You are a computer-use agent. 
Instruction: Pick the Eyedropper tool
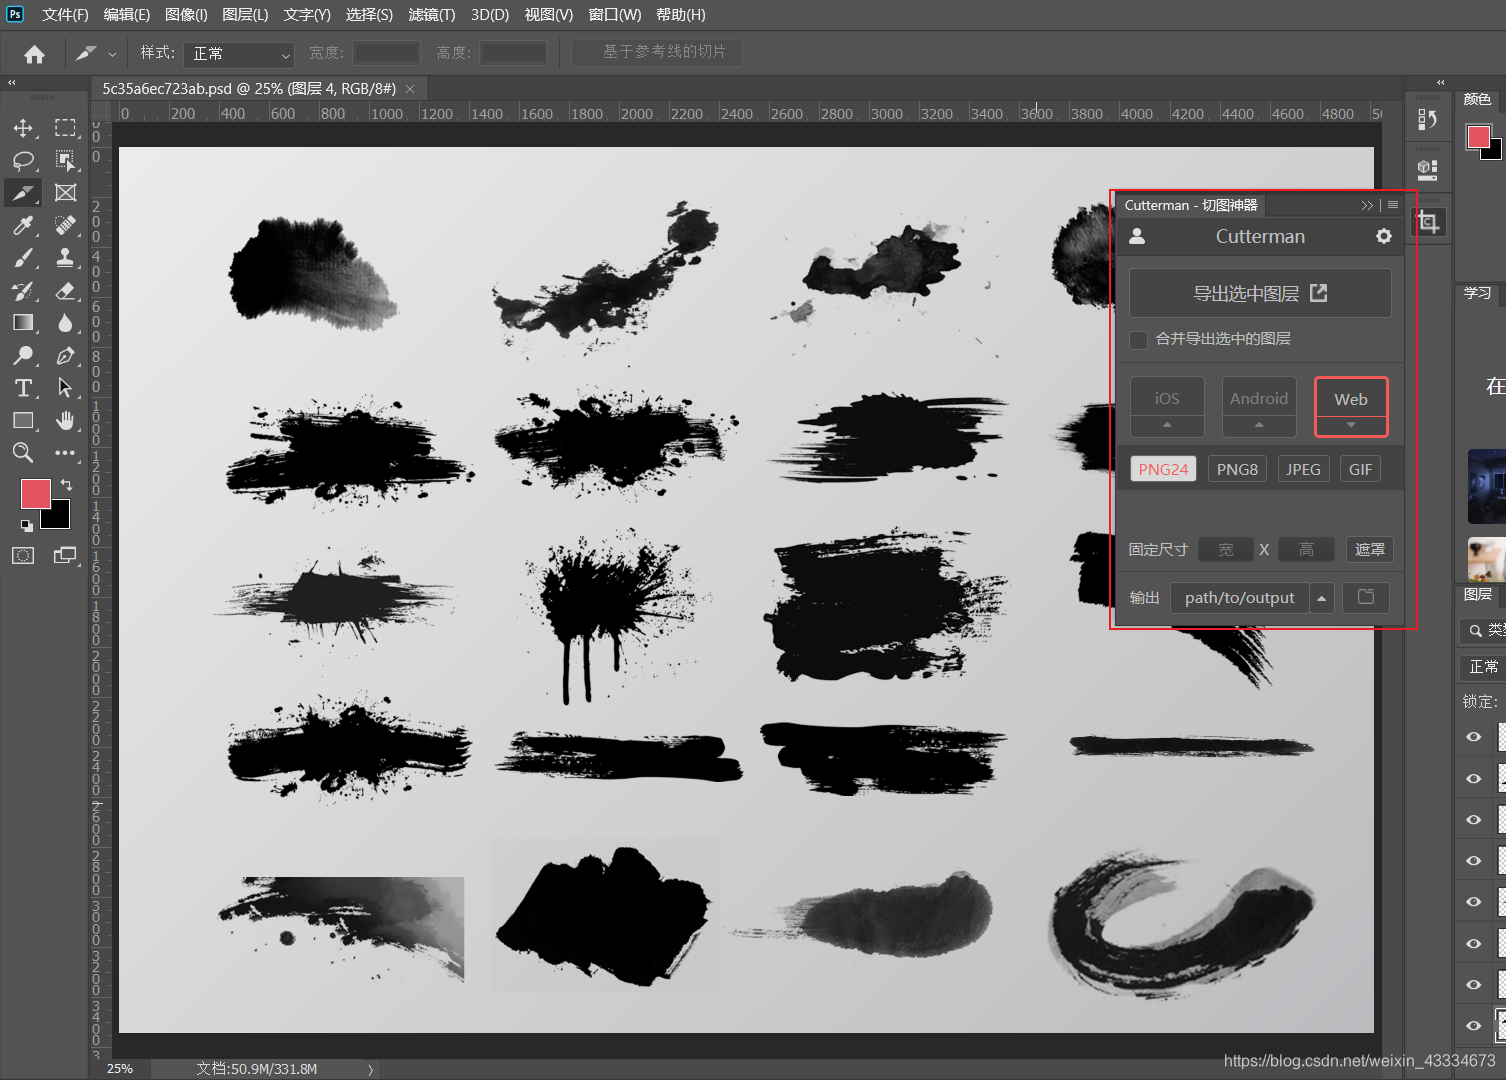(x=23, y=226)
